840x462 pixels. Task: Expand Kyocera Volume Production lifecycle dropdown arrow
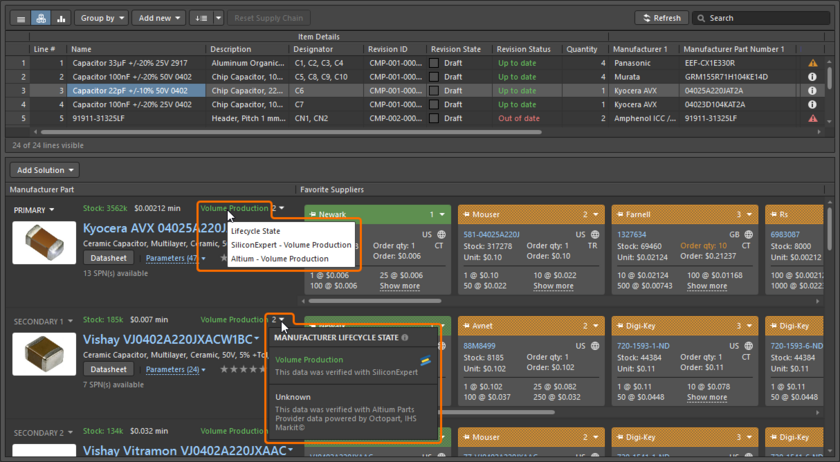point(282,208)
